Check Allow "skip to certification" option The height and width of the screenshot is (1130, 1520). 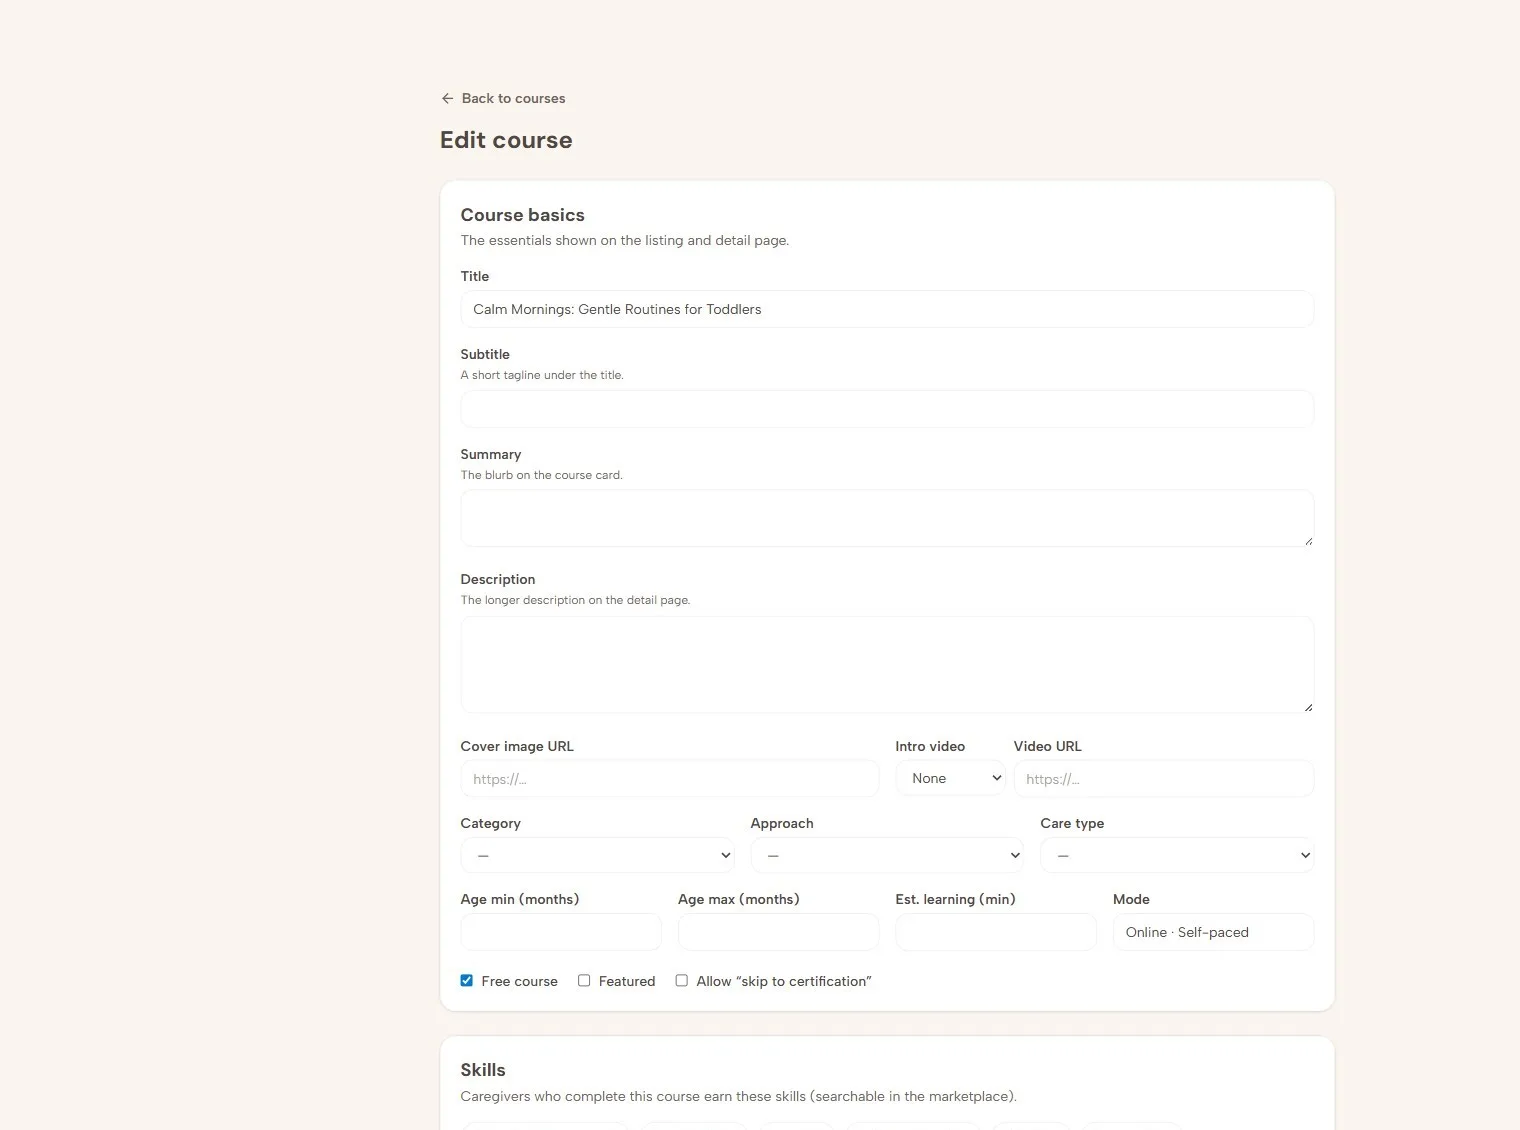(x=682, y=981)
